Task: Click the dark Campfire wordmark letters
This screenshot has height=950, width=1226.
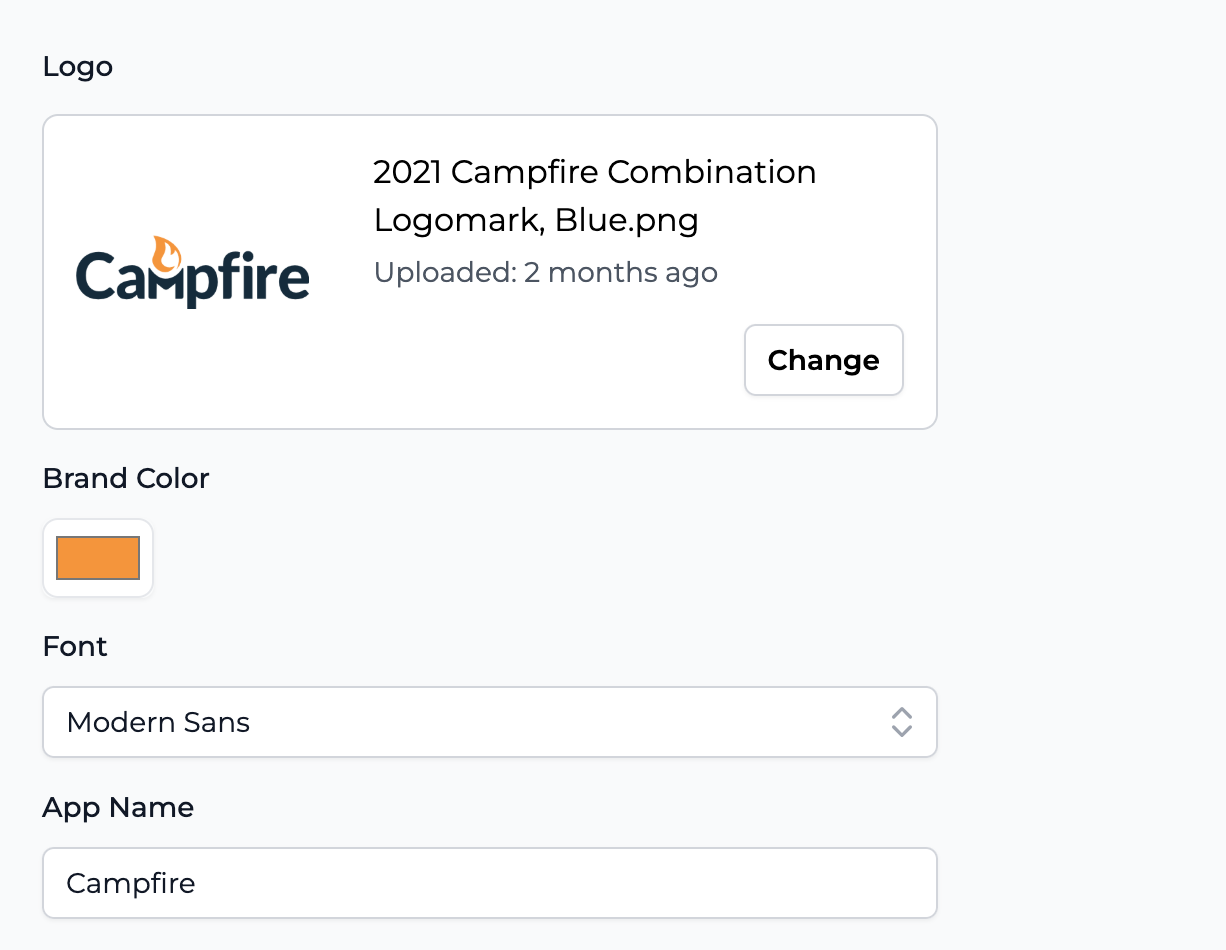Action: [x=193, y=278]
